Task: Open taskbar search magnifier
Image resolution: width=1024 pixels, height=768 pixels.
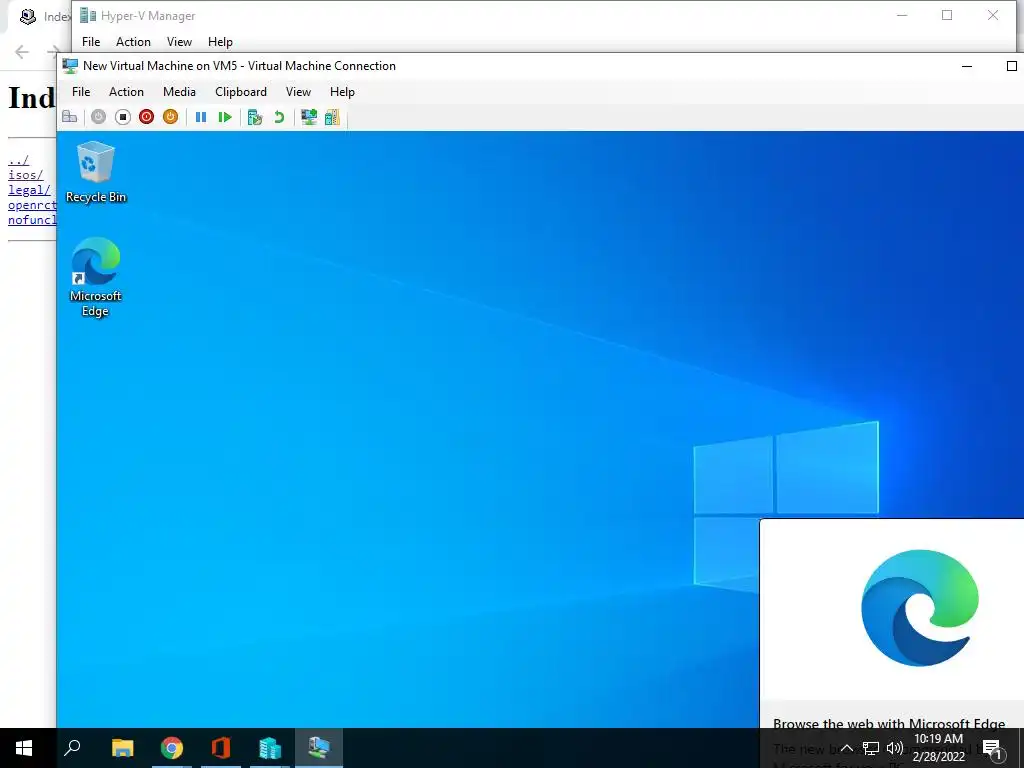Action: 72,748
